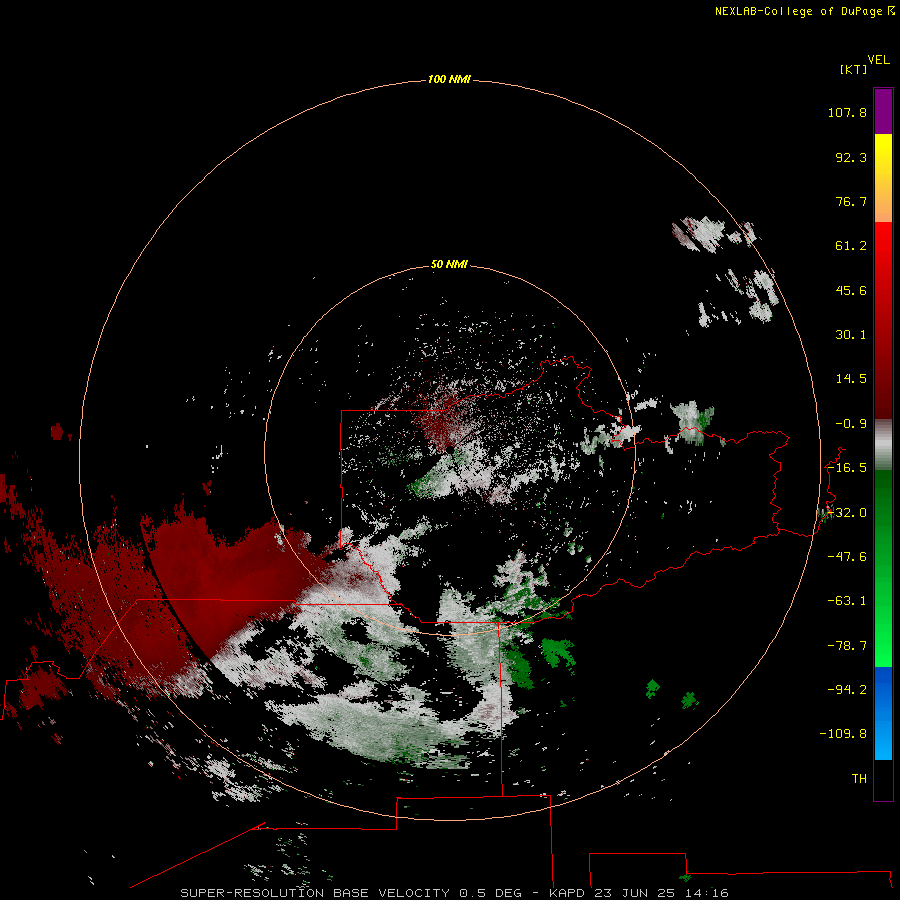Click the -32.0 scale value

(847, 513)
